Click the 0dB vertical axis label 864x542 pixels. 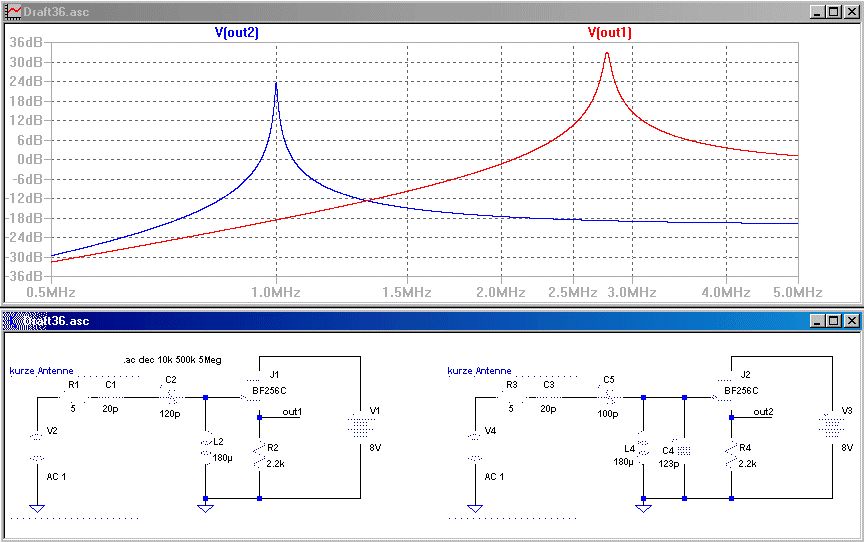pos(30,159)
